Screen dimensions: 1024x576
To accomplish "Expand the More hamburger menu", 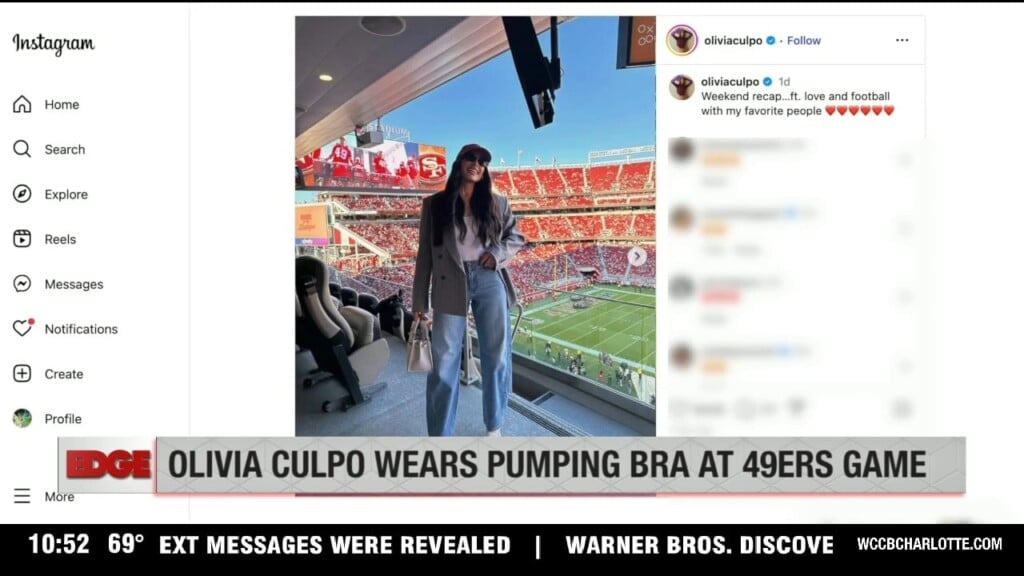I will tap(22, 496).
